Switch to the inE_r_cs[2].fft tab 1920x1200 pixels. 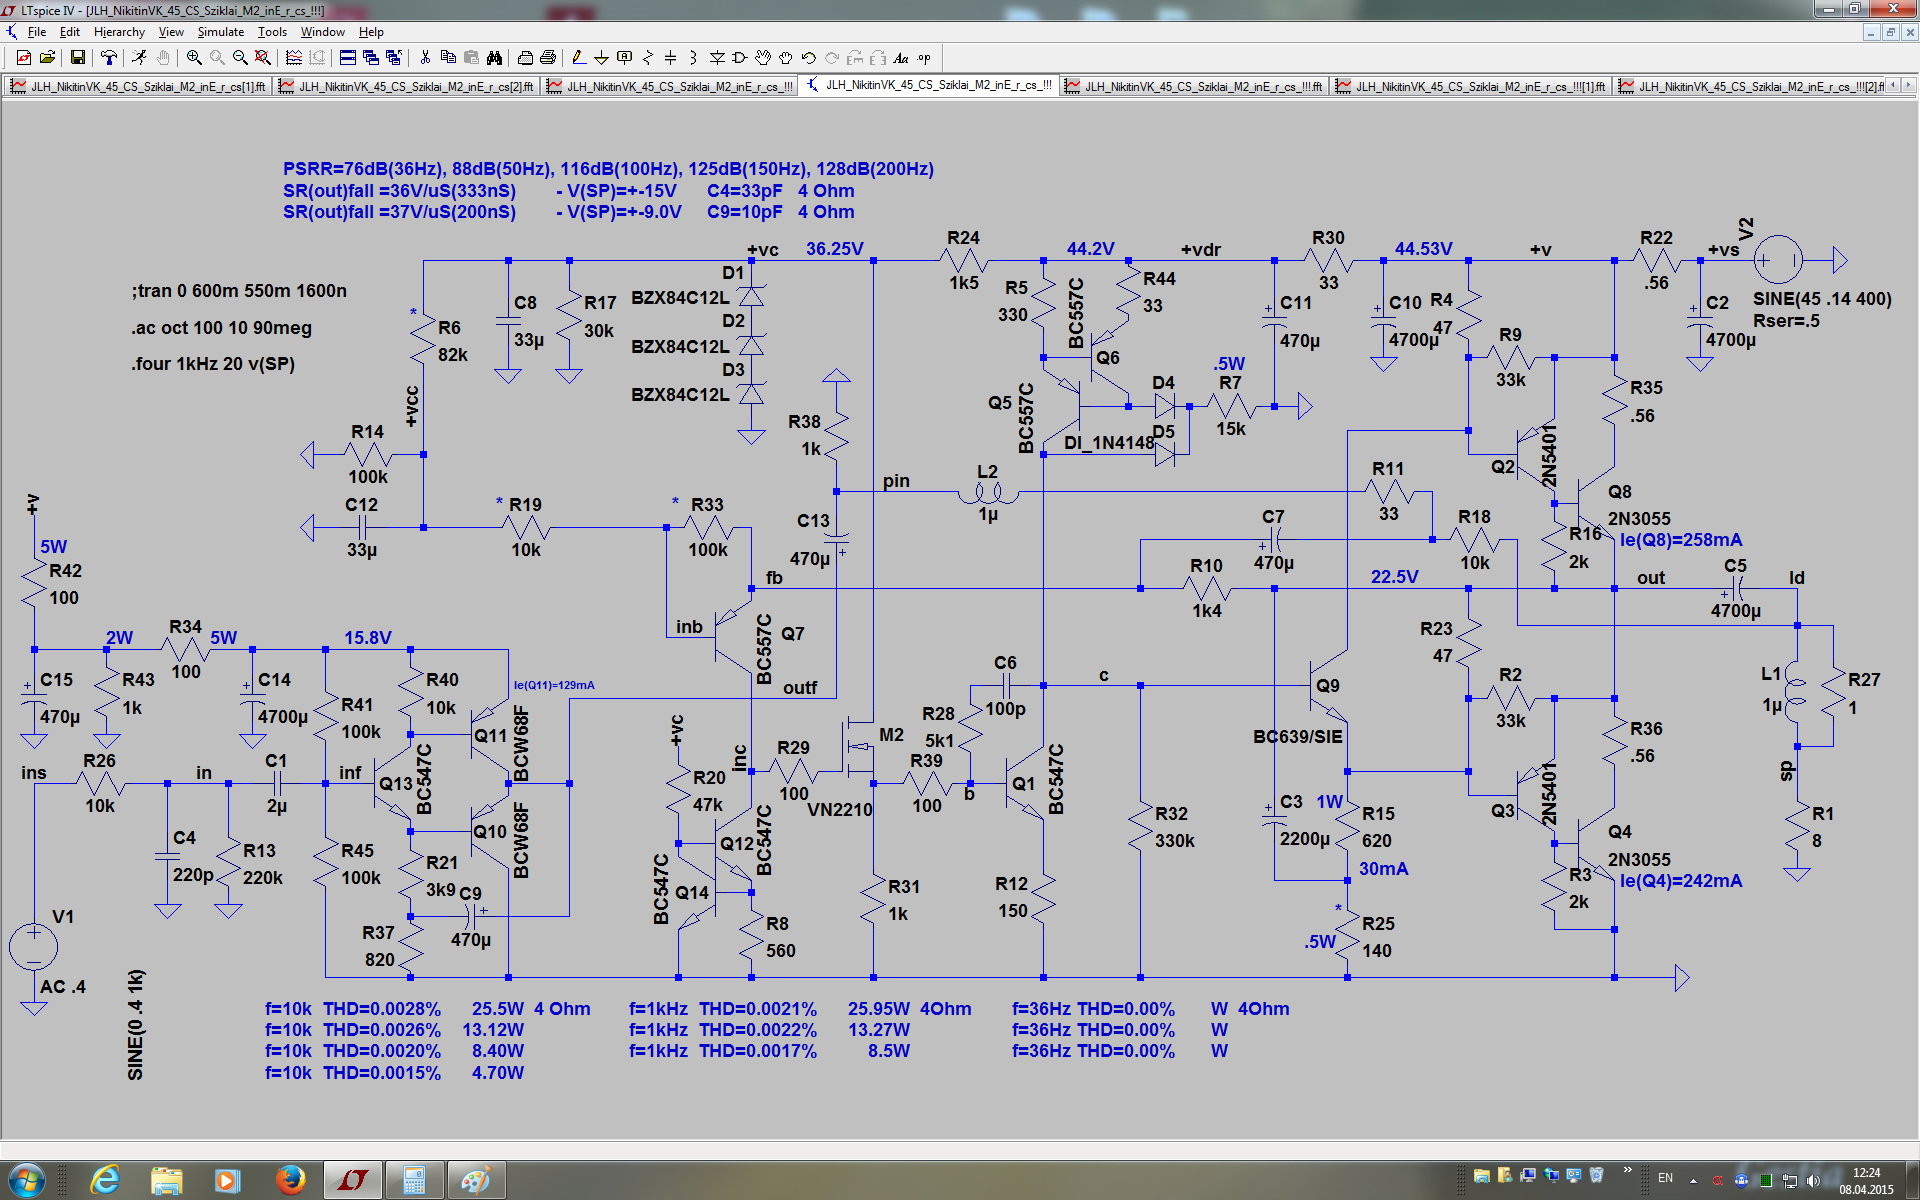tap(407, 86)
